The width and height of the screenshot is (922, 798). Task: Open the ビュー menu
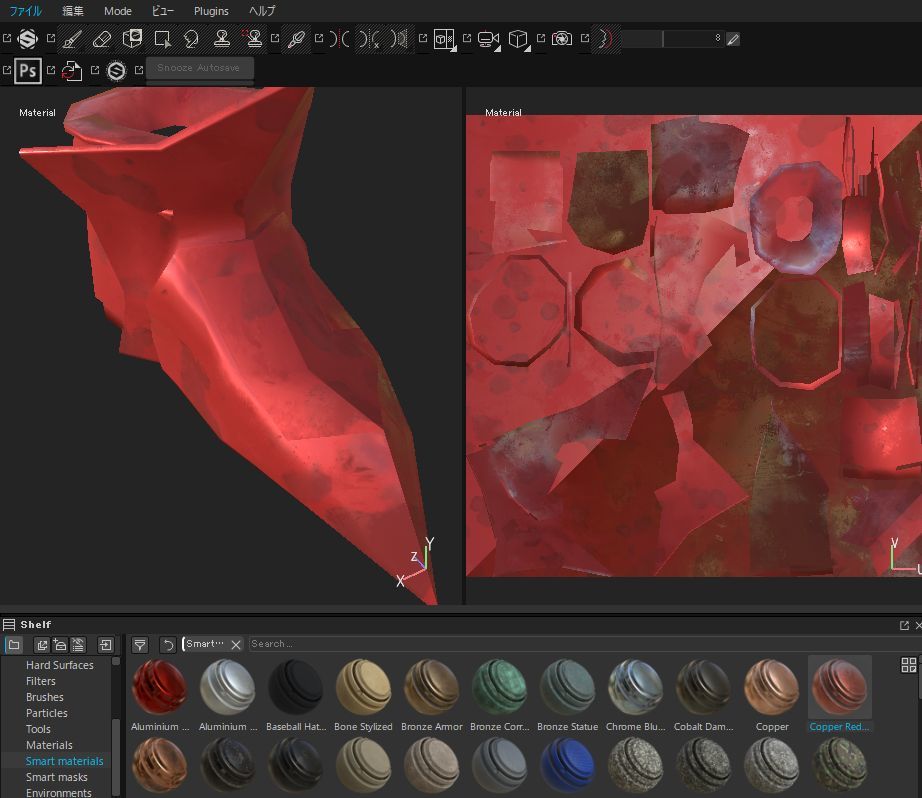point(162,11)
